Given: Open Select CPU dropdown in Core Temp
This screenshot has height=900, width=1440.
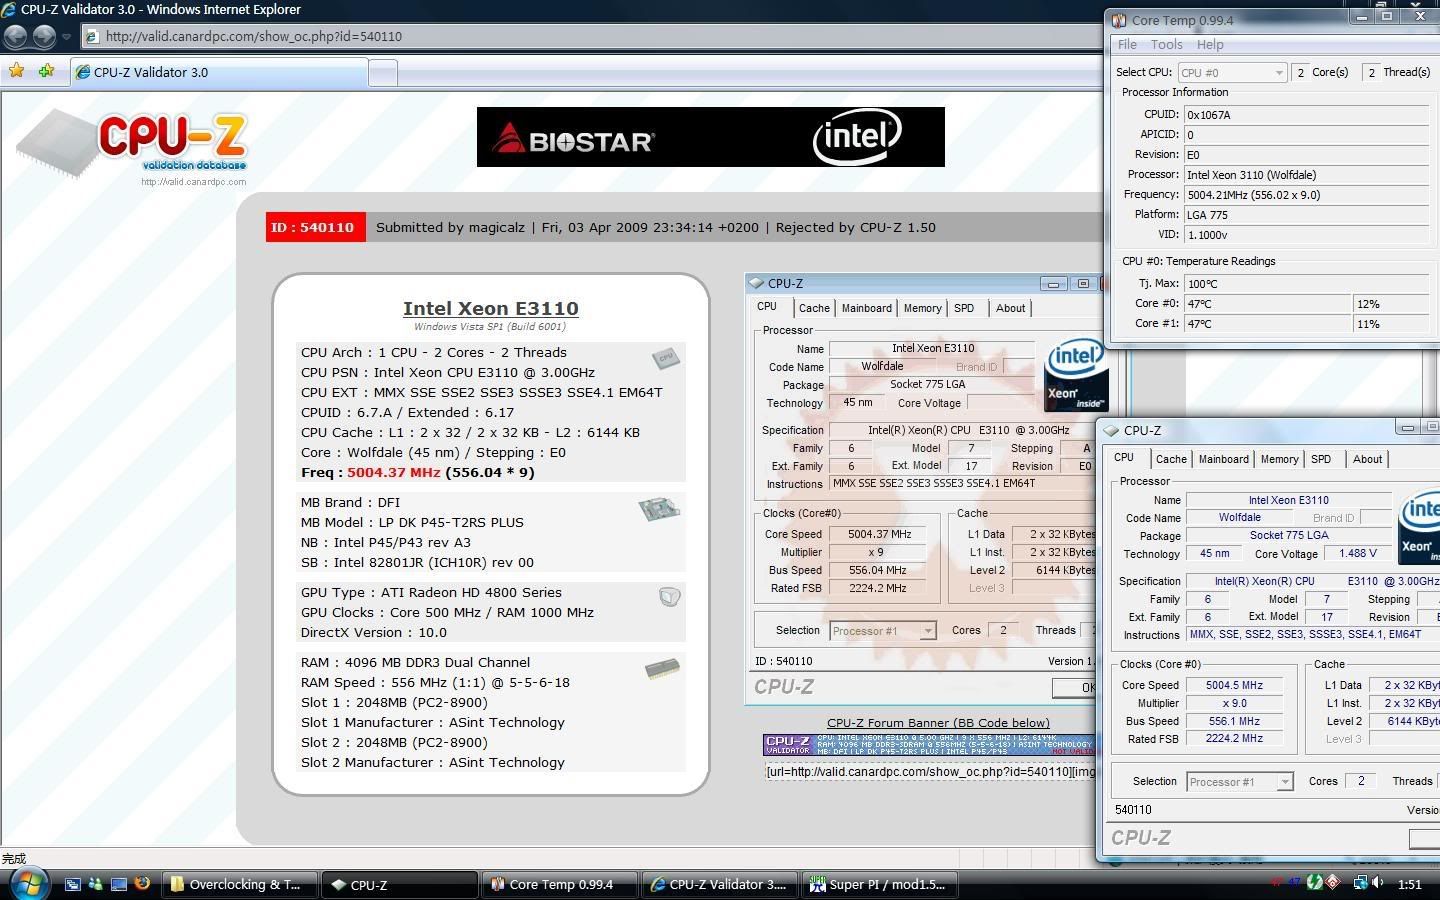Looking at the screenshot, I should pyautogui.click(x=1232, y=73).
